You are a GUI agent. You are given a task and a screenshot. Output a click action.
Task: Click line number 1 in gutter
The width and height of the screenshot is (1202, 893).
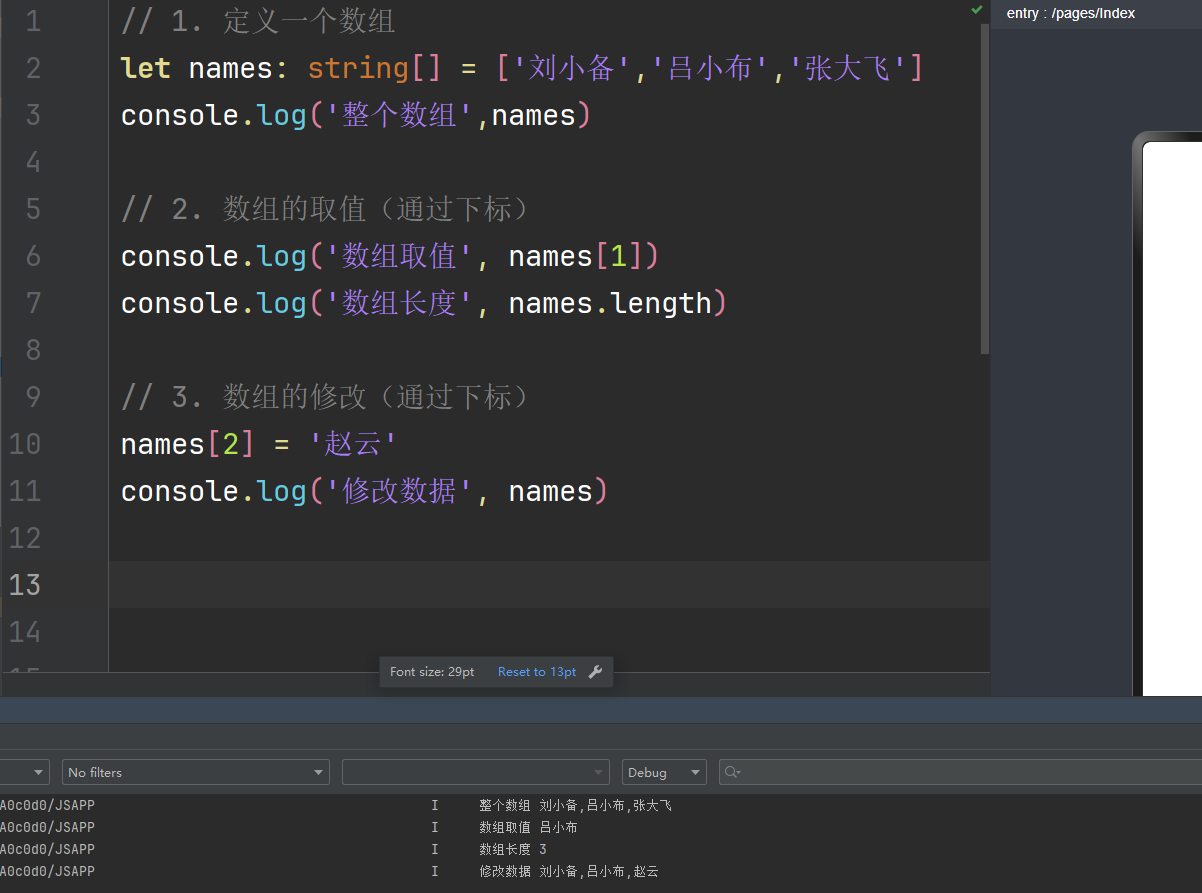33,21
